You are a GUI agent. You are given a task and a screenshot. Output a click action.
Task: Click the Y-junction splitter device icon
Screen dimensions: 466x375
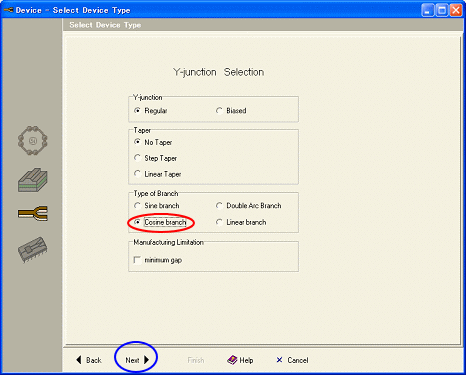33,213
